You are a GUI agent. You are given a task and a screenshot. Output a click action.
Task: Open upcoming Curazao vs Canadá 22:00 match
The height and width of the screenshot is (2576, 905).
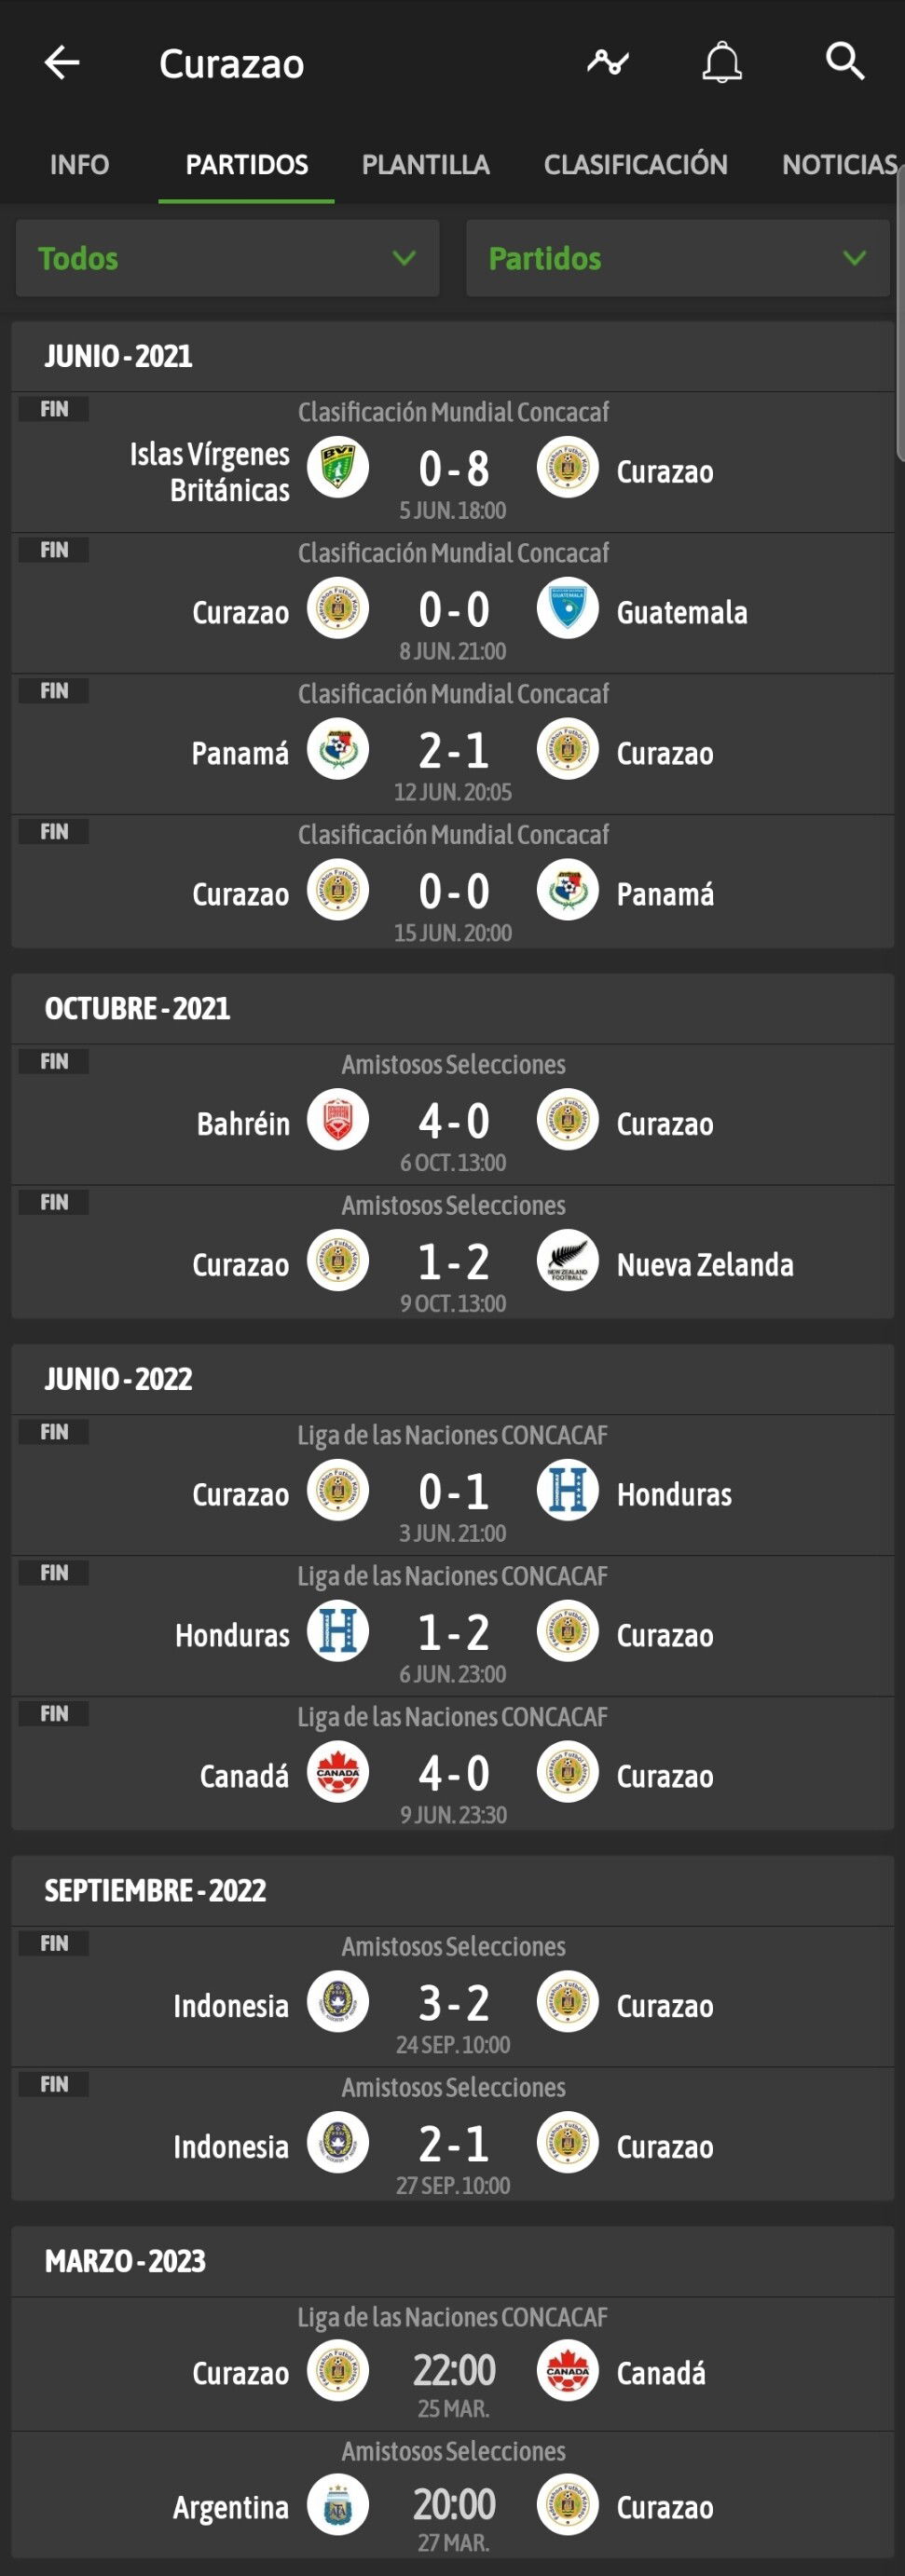[x=453, y=2371]
